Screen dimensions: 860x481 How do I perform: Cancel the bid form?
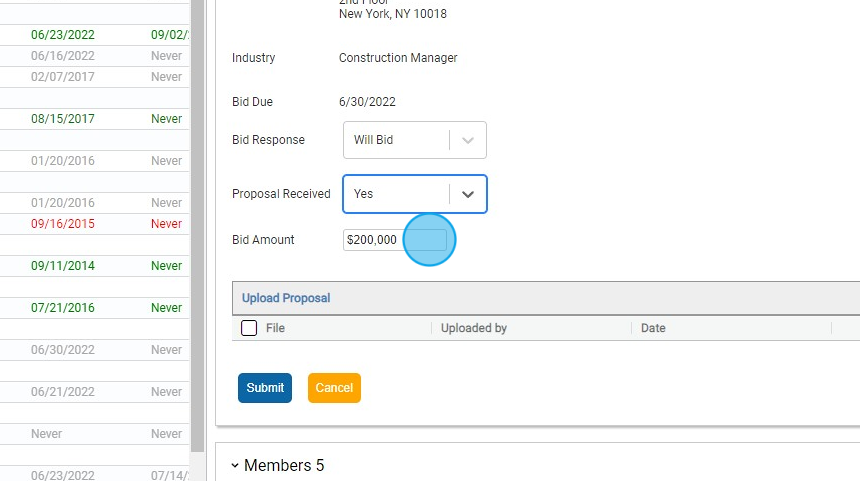(334, 388)
